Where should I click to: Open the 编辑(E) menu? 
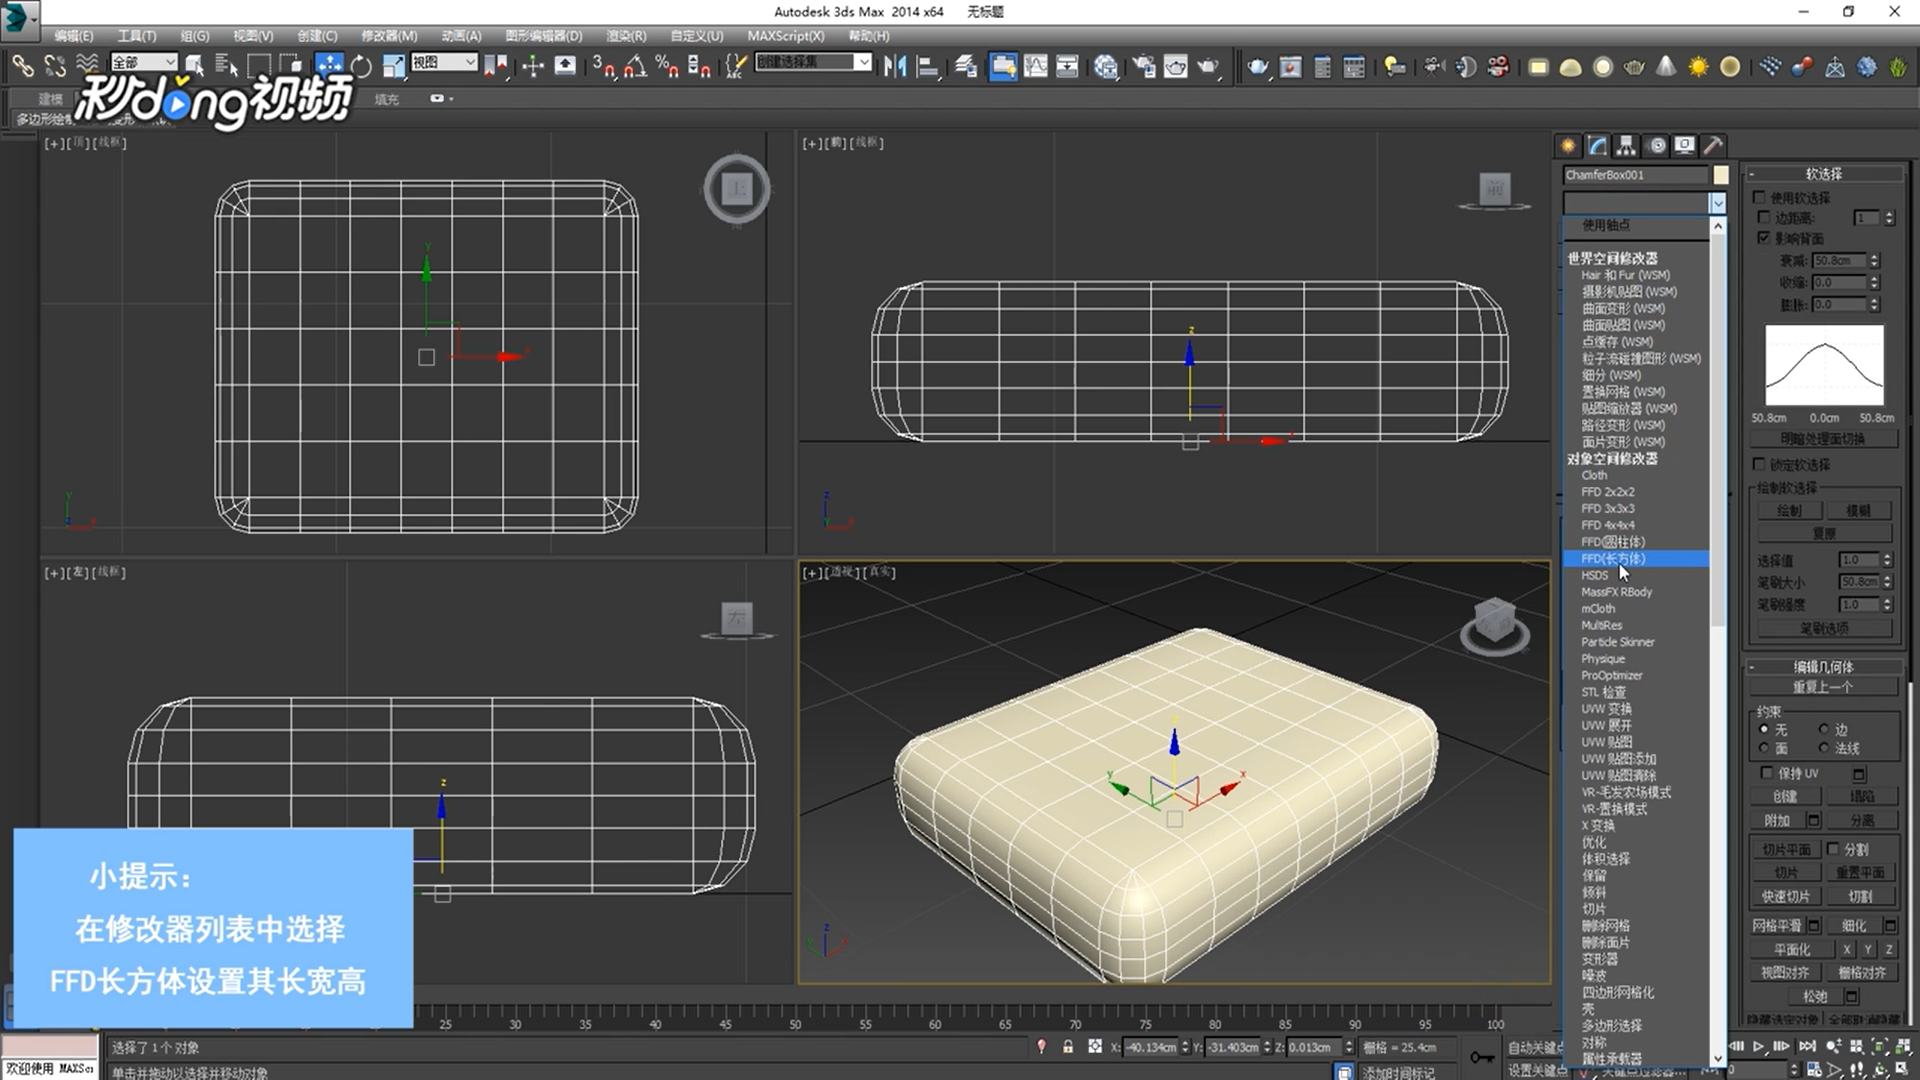[x=74, y=36]
